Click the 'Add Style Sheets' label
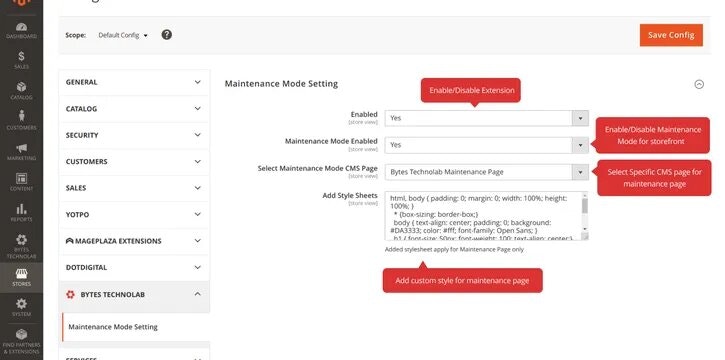This screenshot has width=725, height=360. click(x=350, y=195)
